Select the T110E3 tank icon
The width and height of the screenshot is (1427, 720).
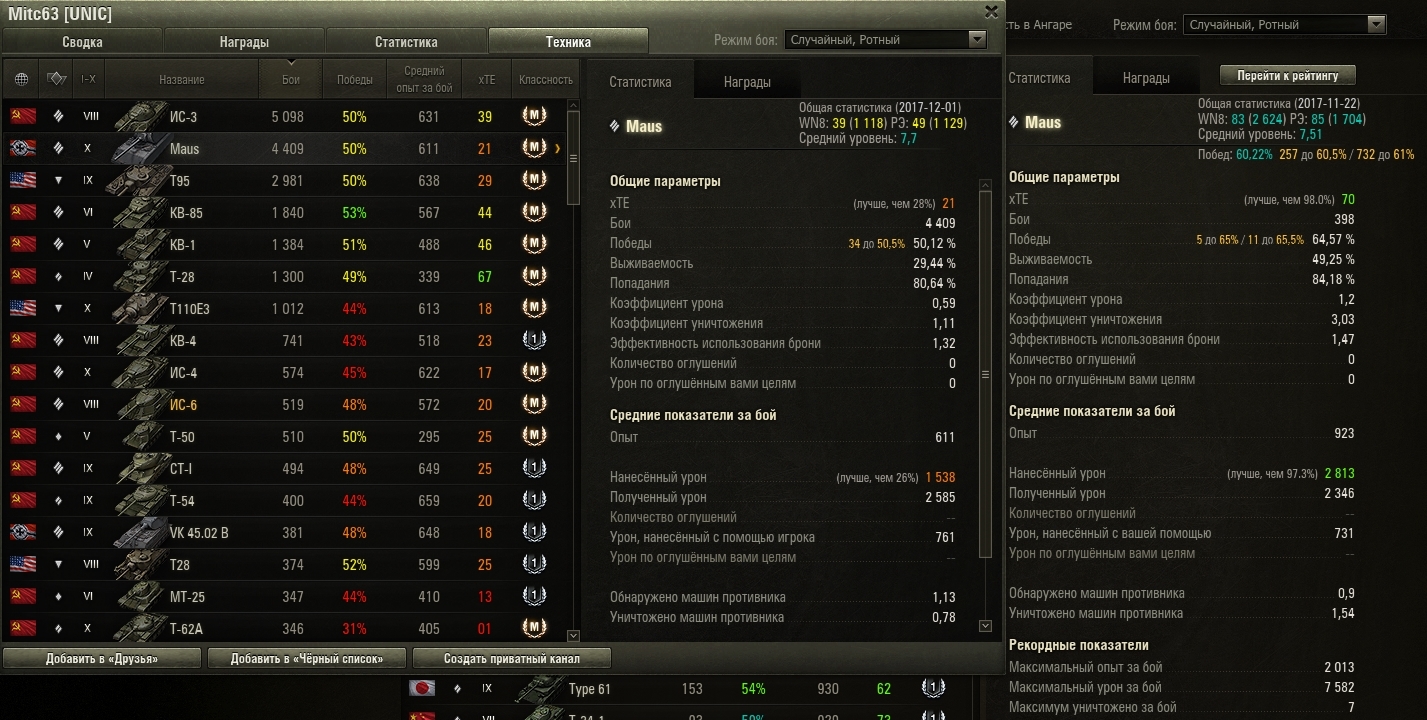click(x=138, y=308)
